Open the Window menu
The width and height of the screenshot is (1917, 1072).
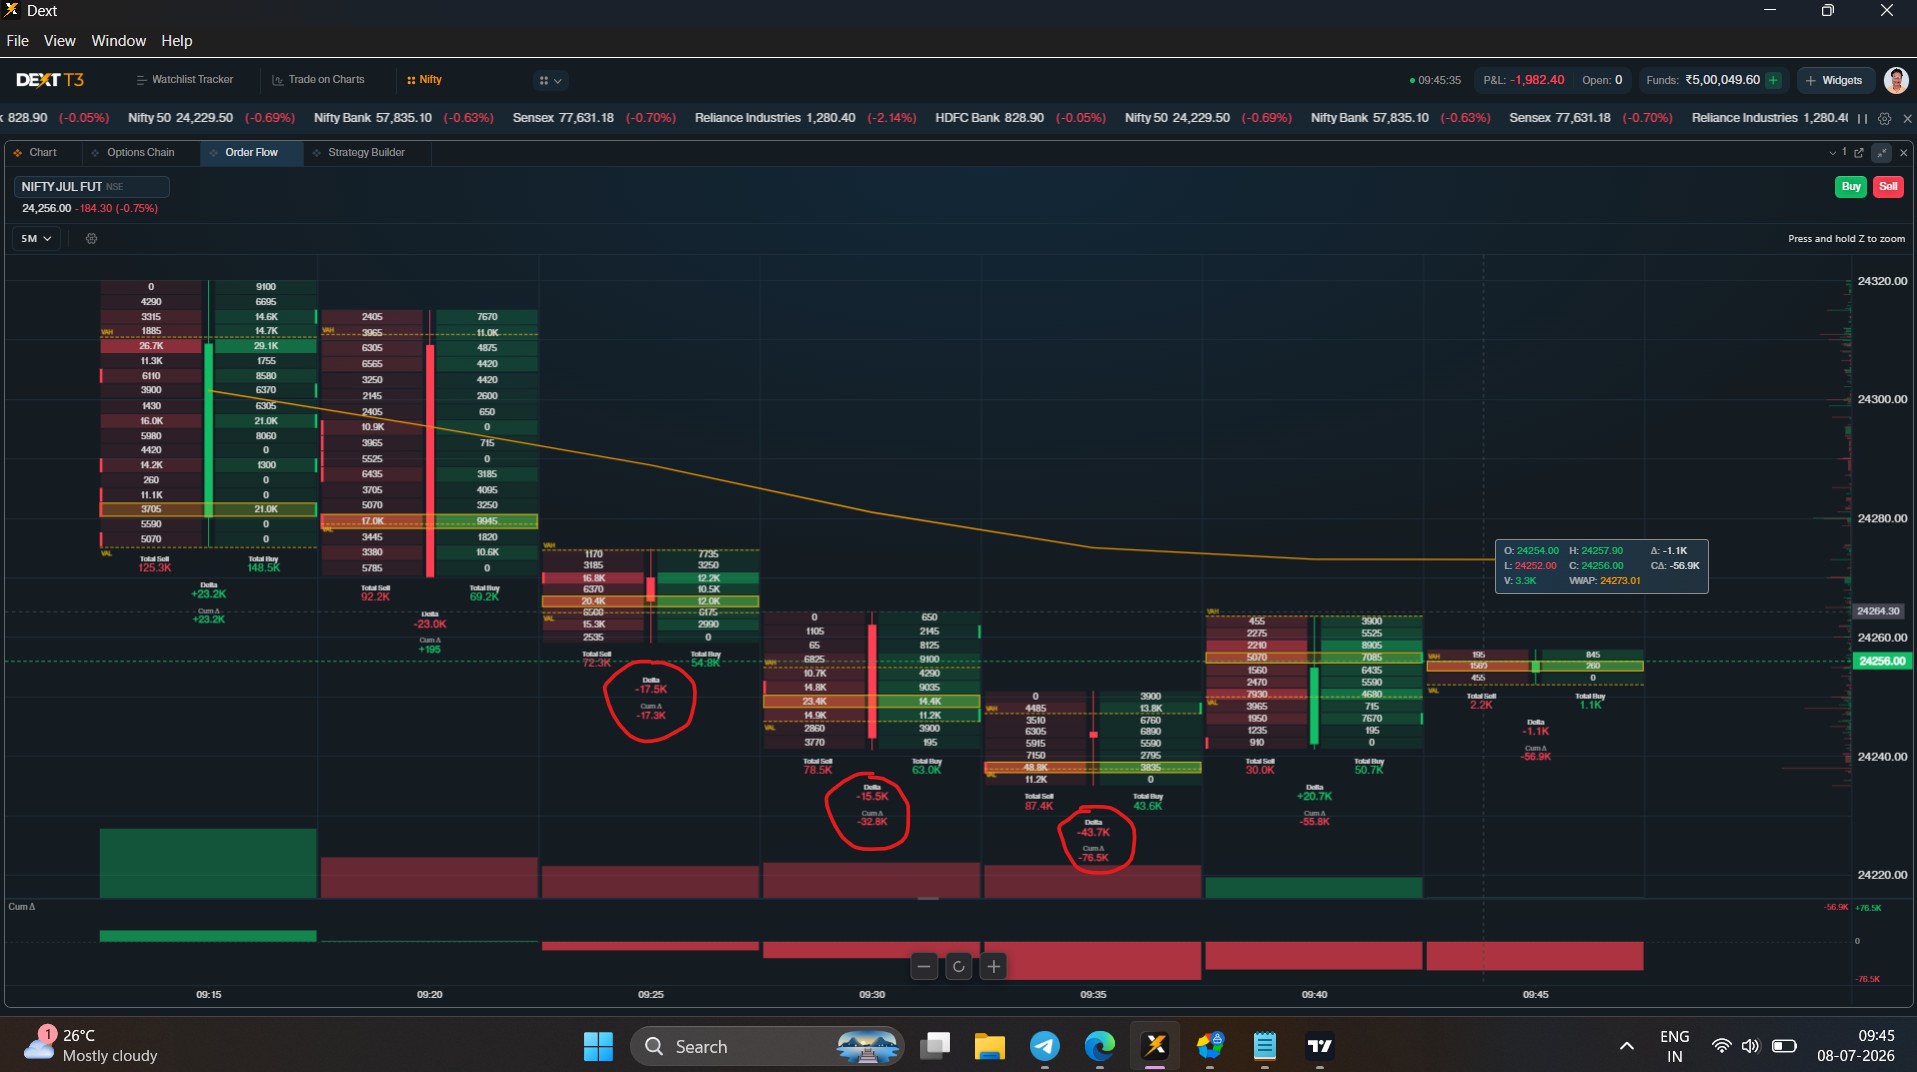click(118, 41)
